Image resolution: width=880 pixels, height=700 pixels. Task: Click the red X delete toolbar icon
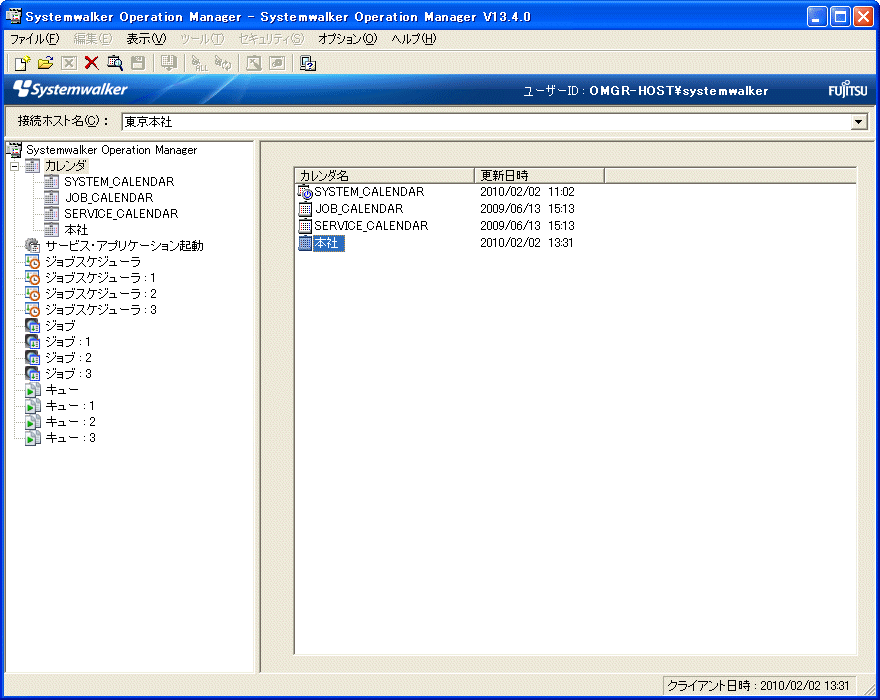(91, 63)
